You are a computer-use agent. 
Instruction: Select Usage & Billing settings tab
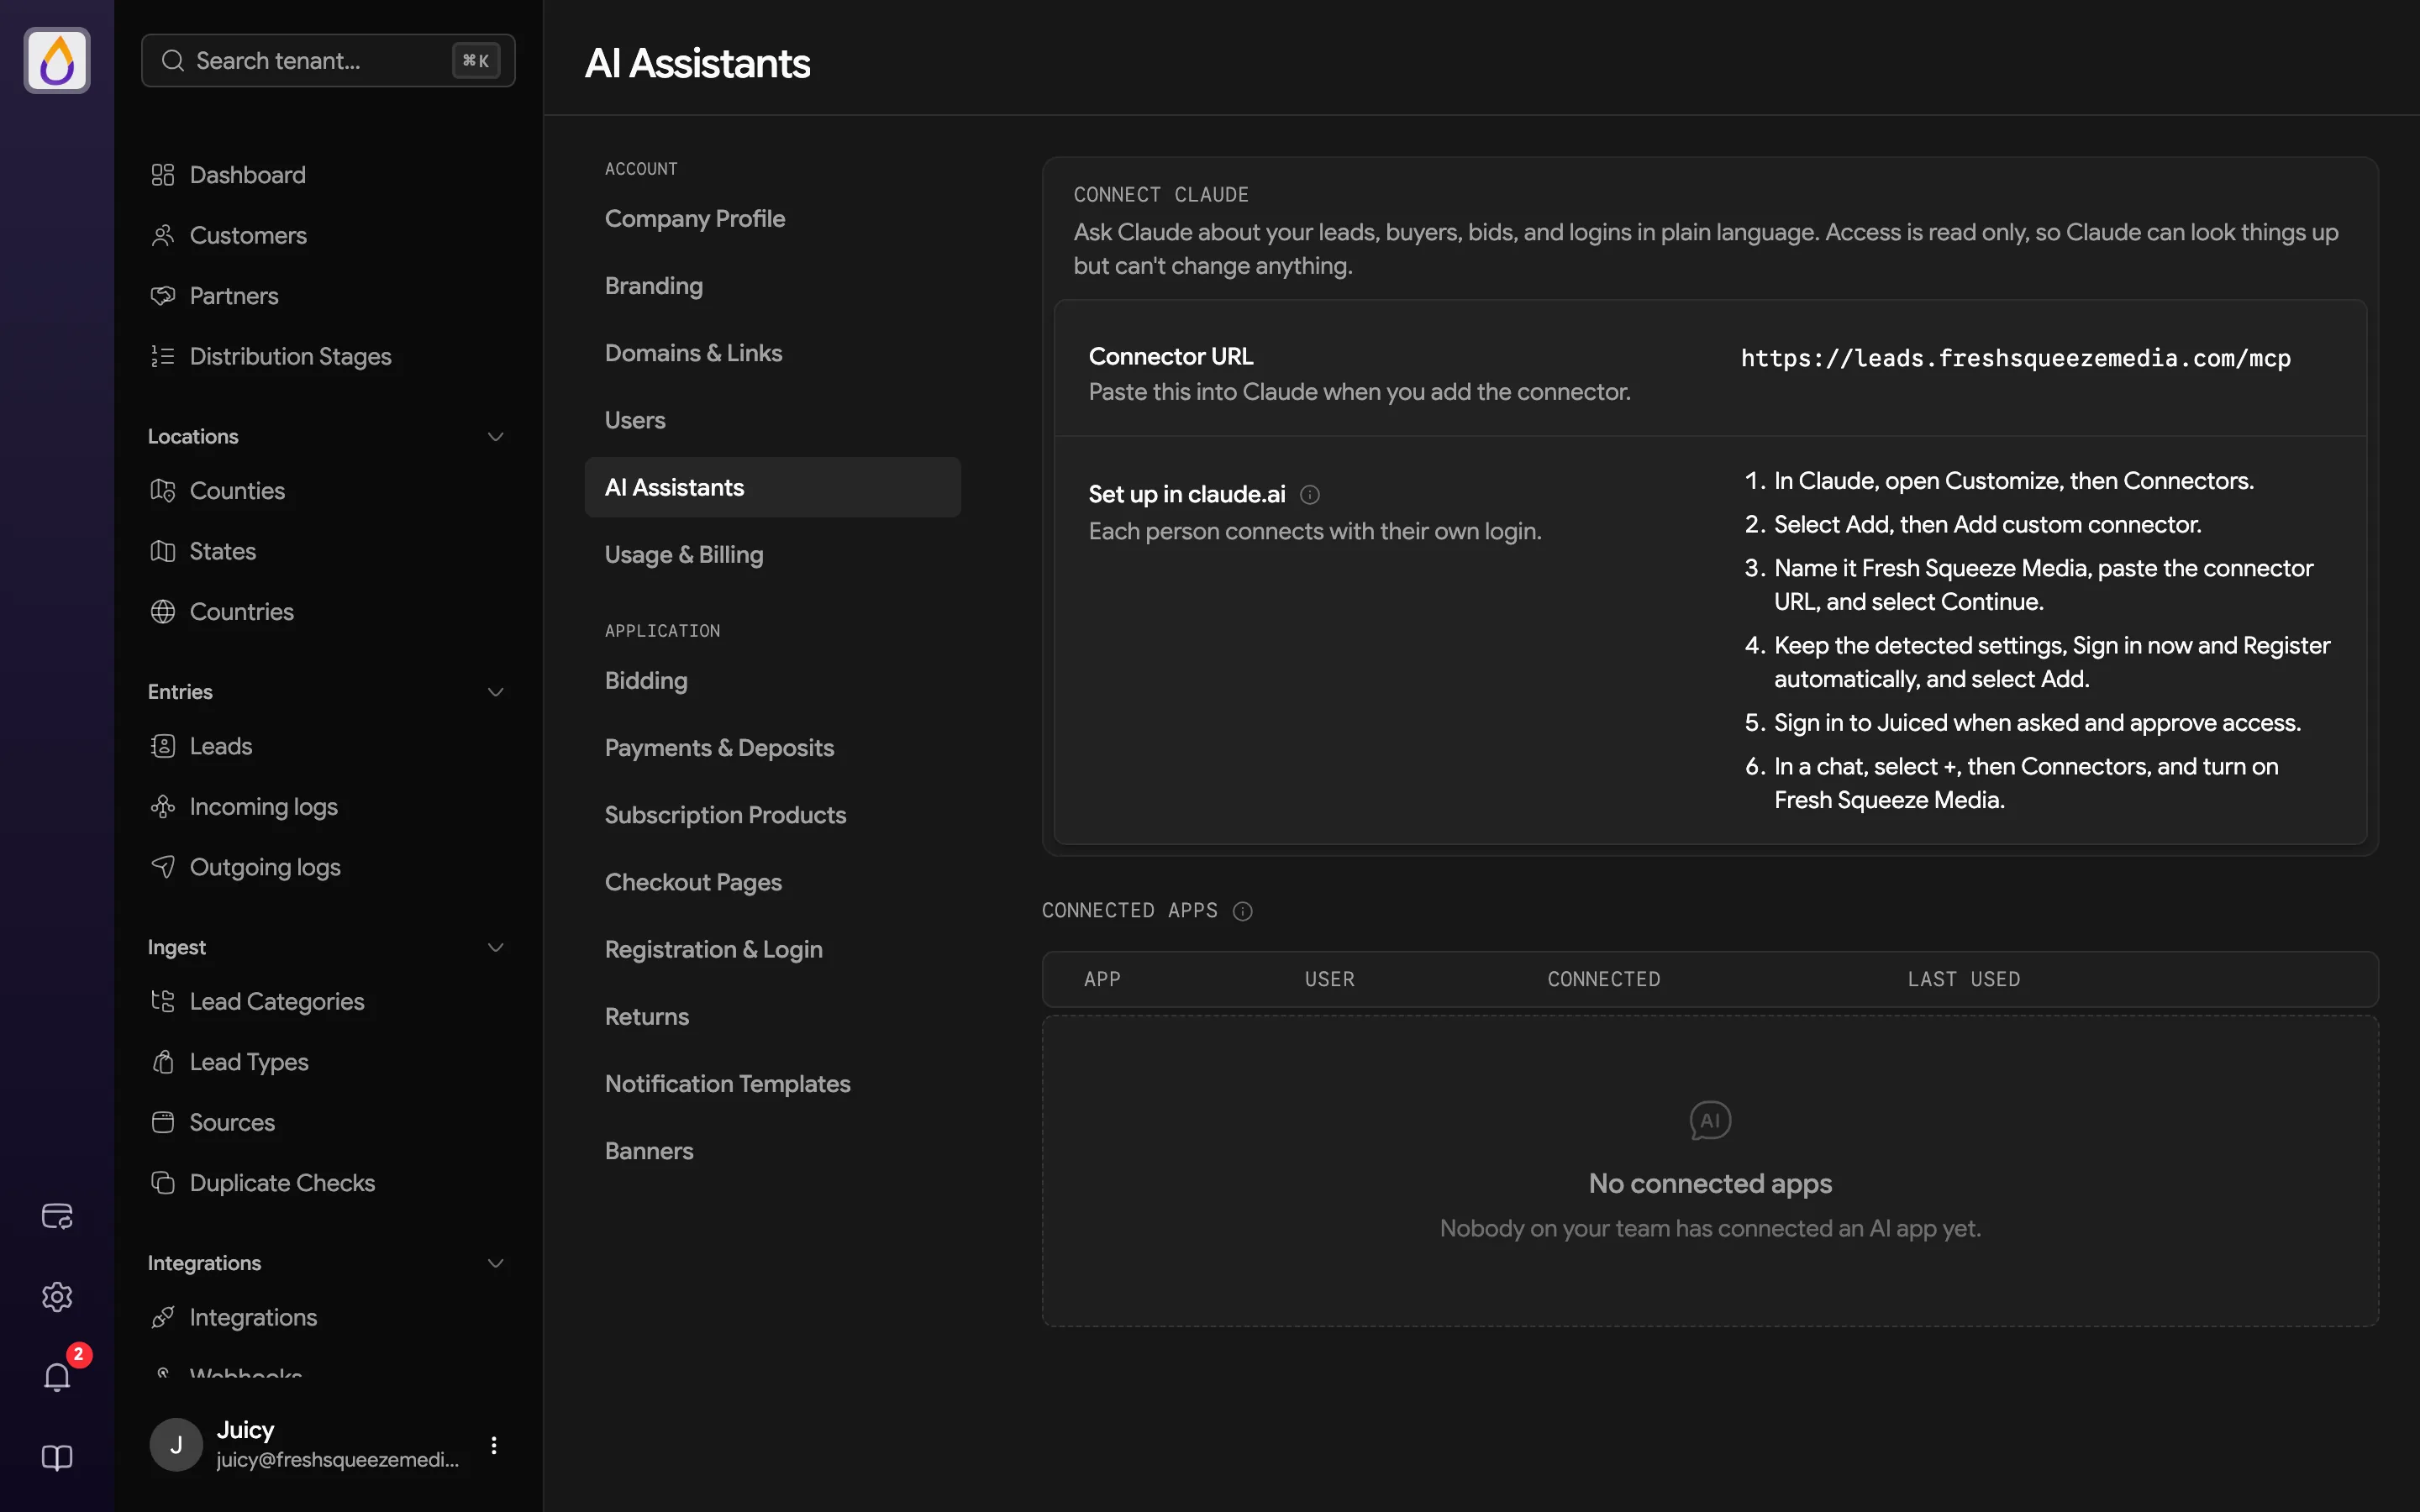click(x=772, y=555)
